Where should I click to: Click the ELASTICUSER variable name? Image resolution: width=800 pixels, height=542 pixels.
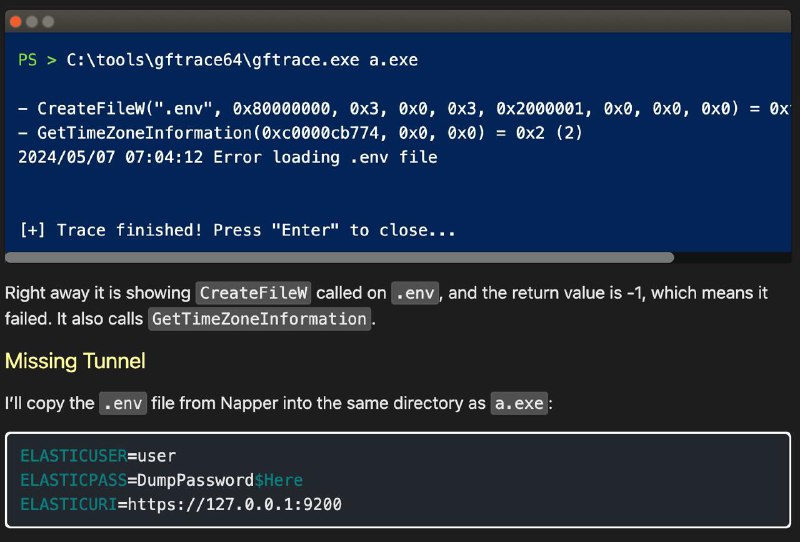(73, 456)
